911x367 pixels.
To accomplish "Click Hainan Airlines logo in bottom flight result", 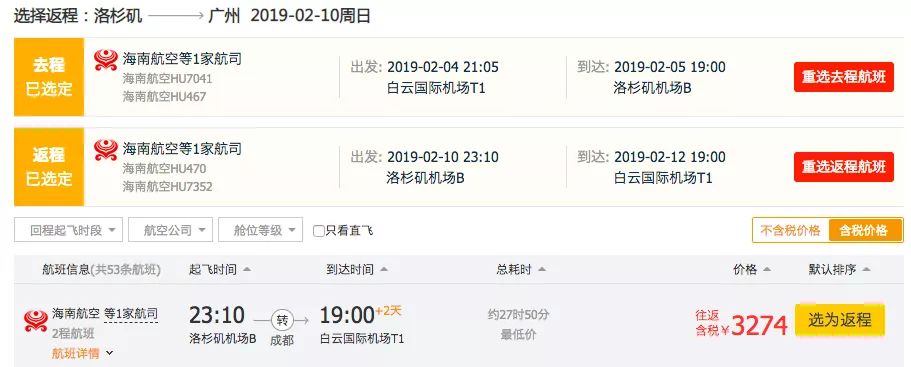I will [36, 322].
